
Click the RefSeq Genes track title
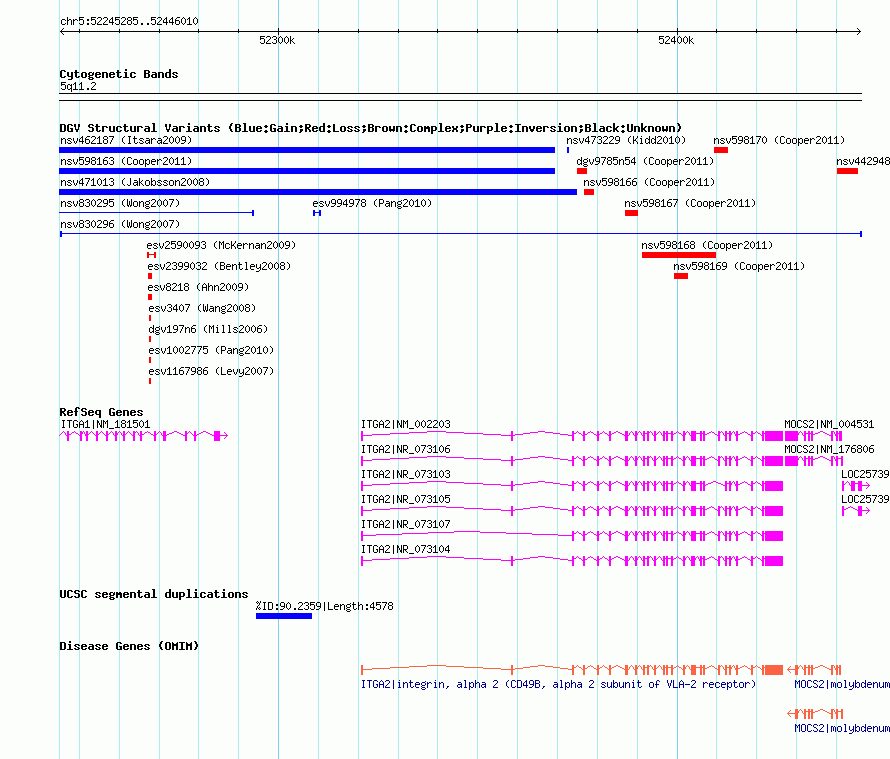click(x=102, y=412)
